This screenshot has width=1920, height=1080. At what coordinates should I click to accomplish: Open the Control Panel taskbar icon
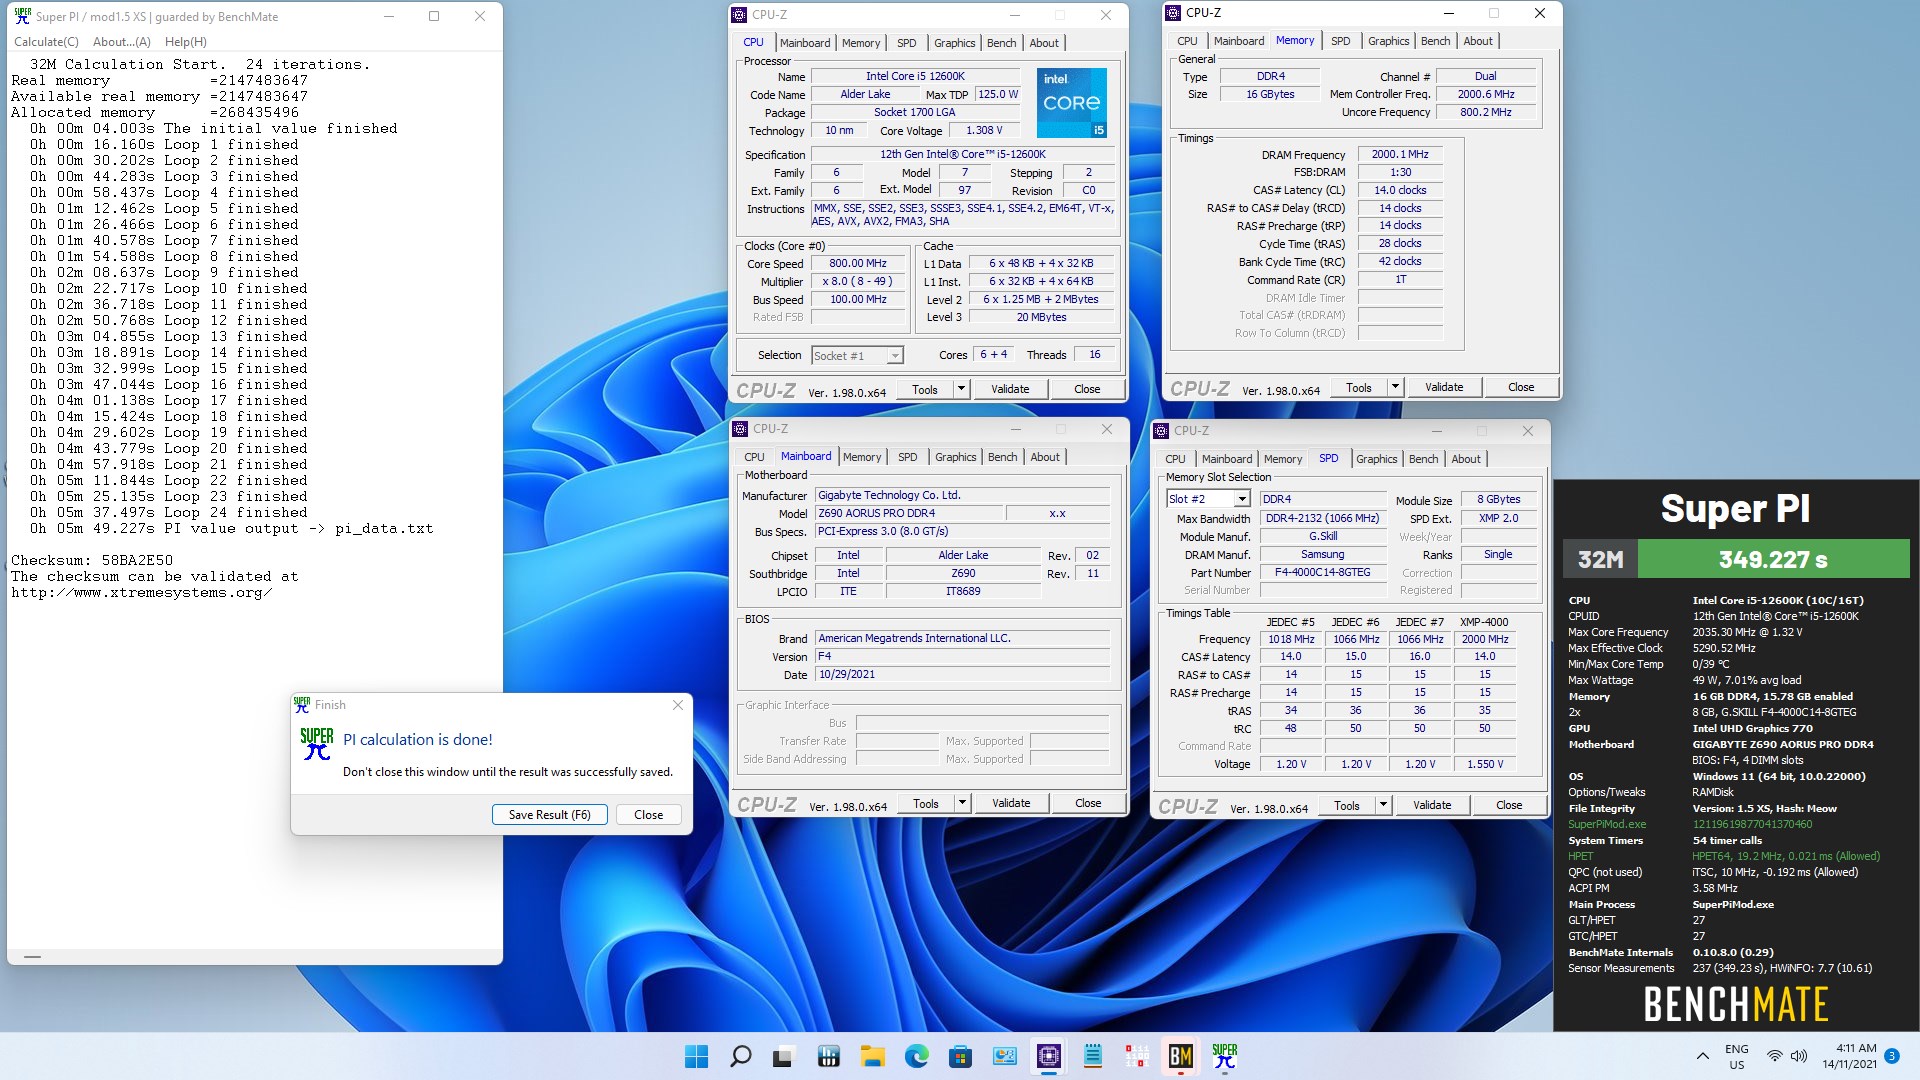1004,1056
